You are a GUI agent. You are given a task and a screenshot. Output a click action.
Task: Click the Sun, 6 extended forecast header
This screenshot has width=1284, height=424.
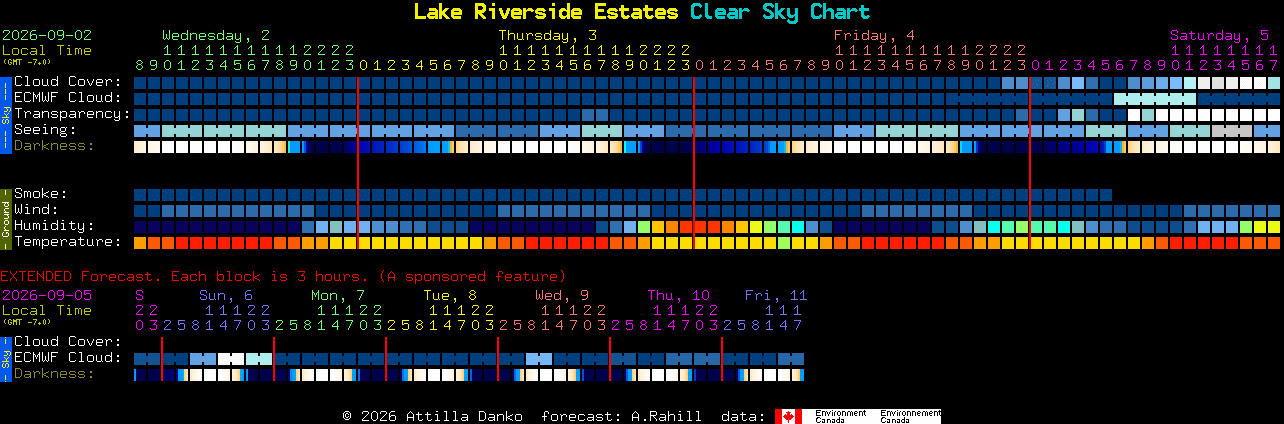[x=226, y=295]
